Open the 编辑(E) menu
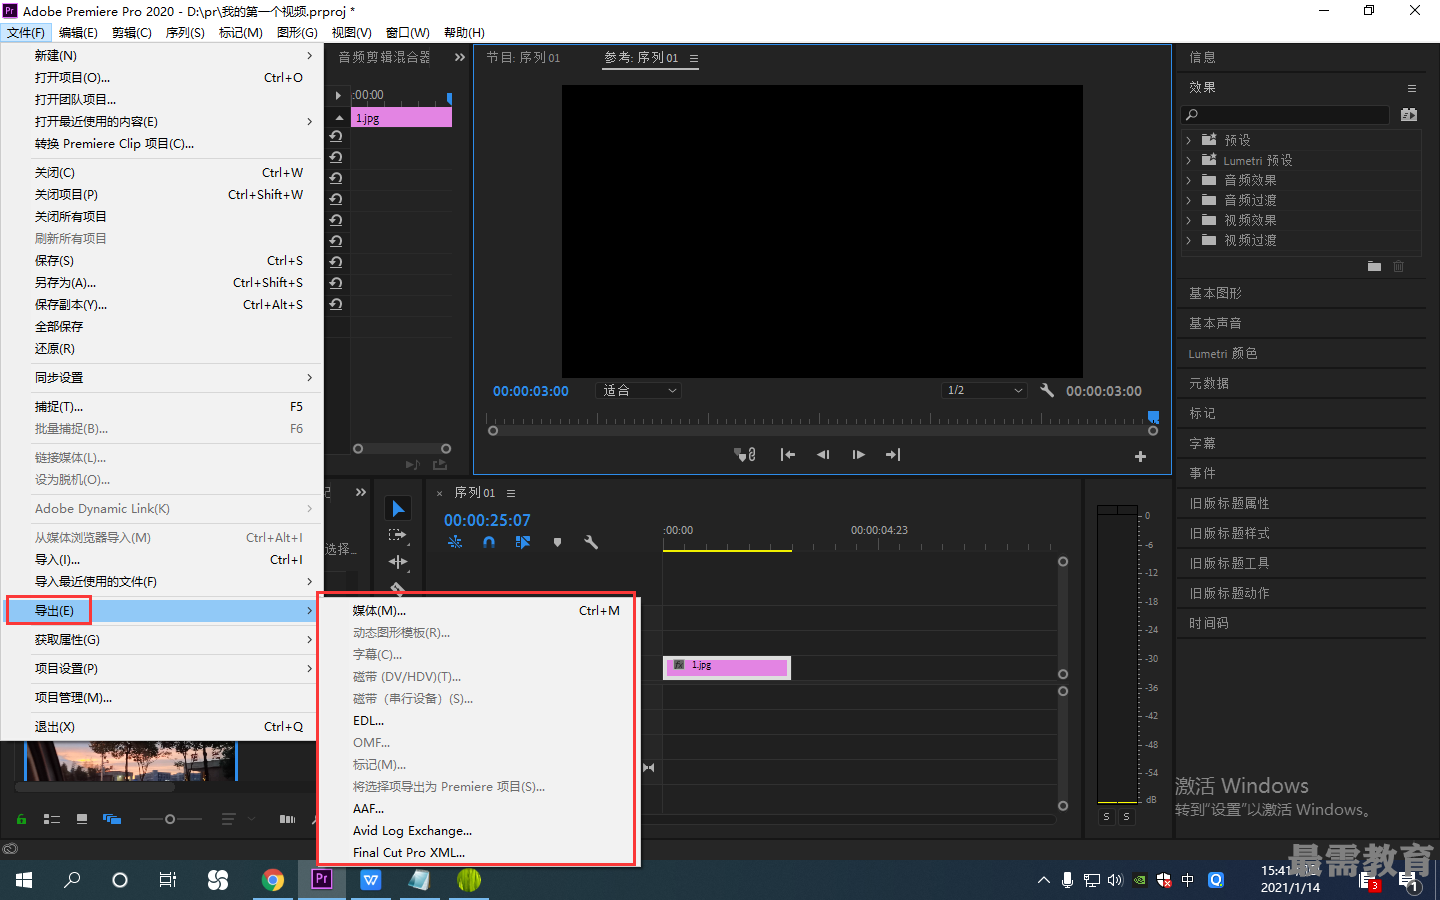 pos(78,33)
